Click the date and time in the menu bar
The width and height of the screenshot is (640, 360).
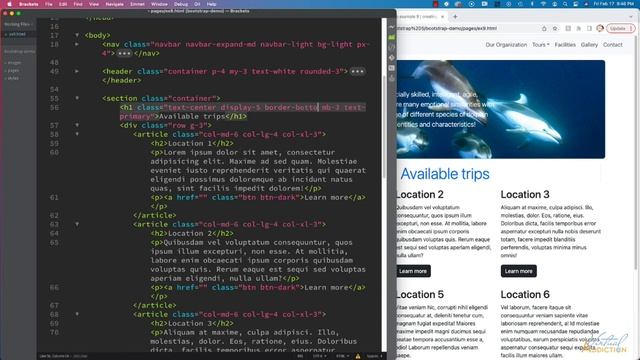pos(614,4)
